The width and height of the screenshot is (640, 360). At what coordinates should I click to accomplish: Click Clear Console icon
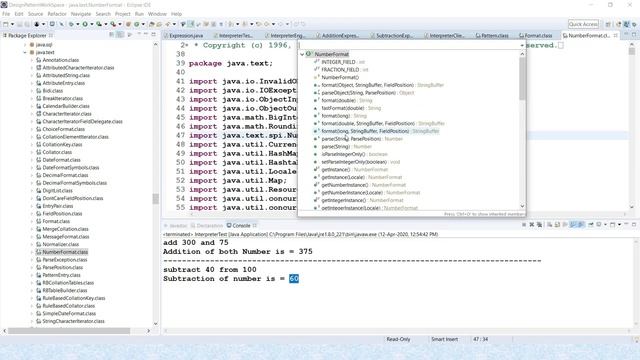tap(549, 224)
